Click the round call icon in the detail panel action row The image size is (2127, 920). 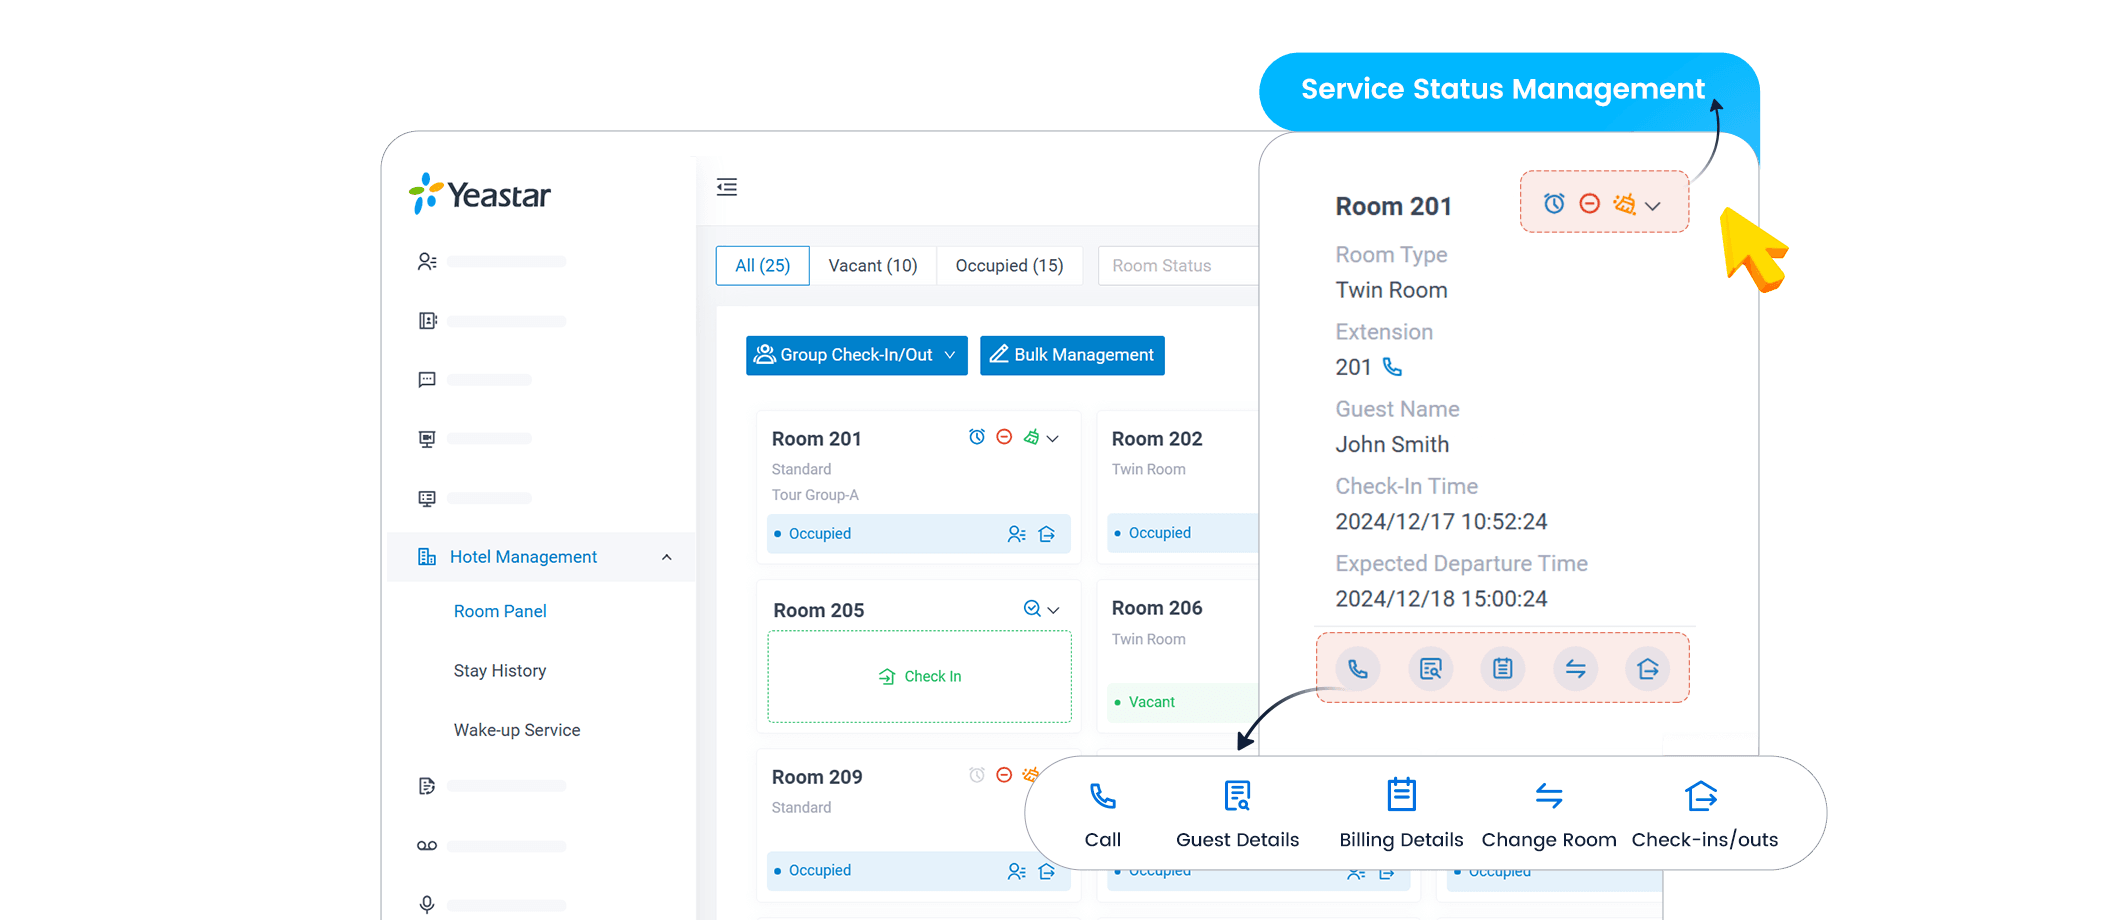1358,669
